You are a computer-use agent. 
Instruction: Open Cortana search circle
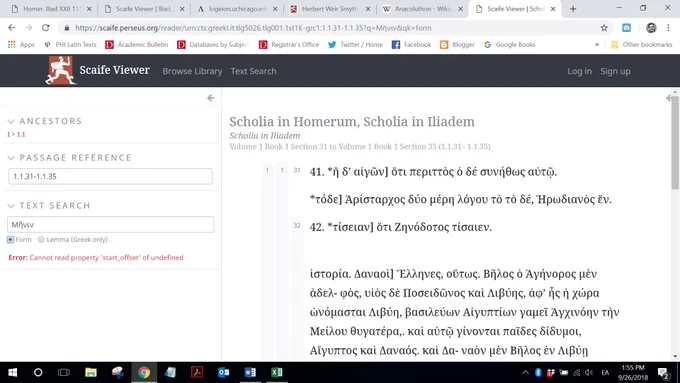point(38,372)
